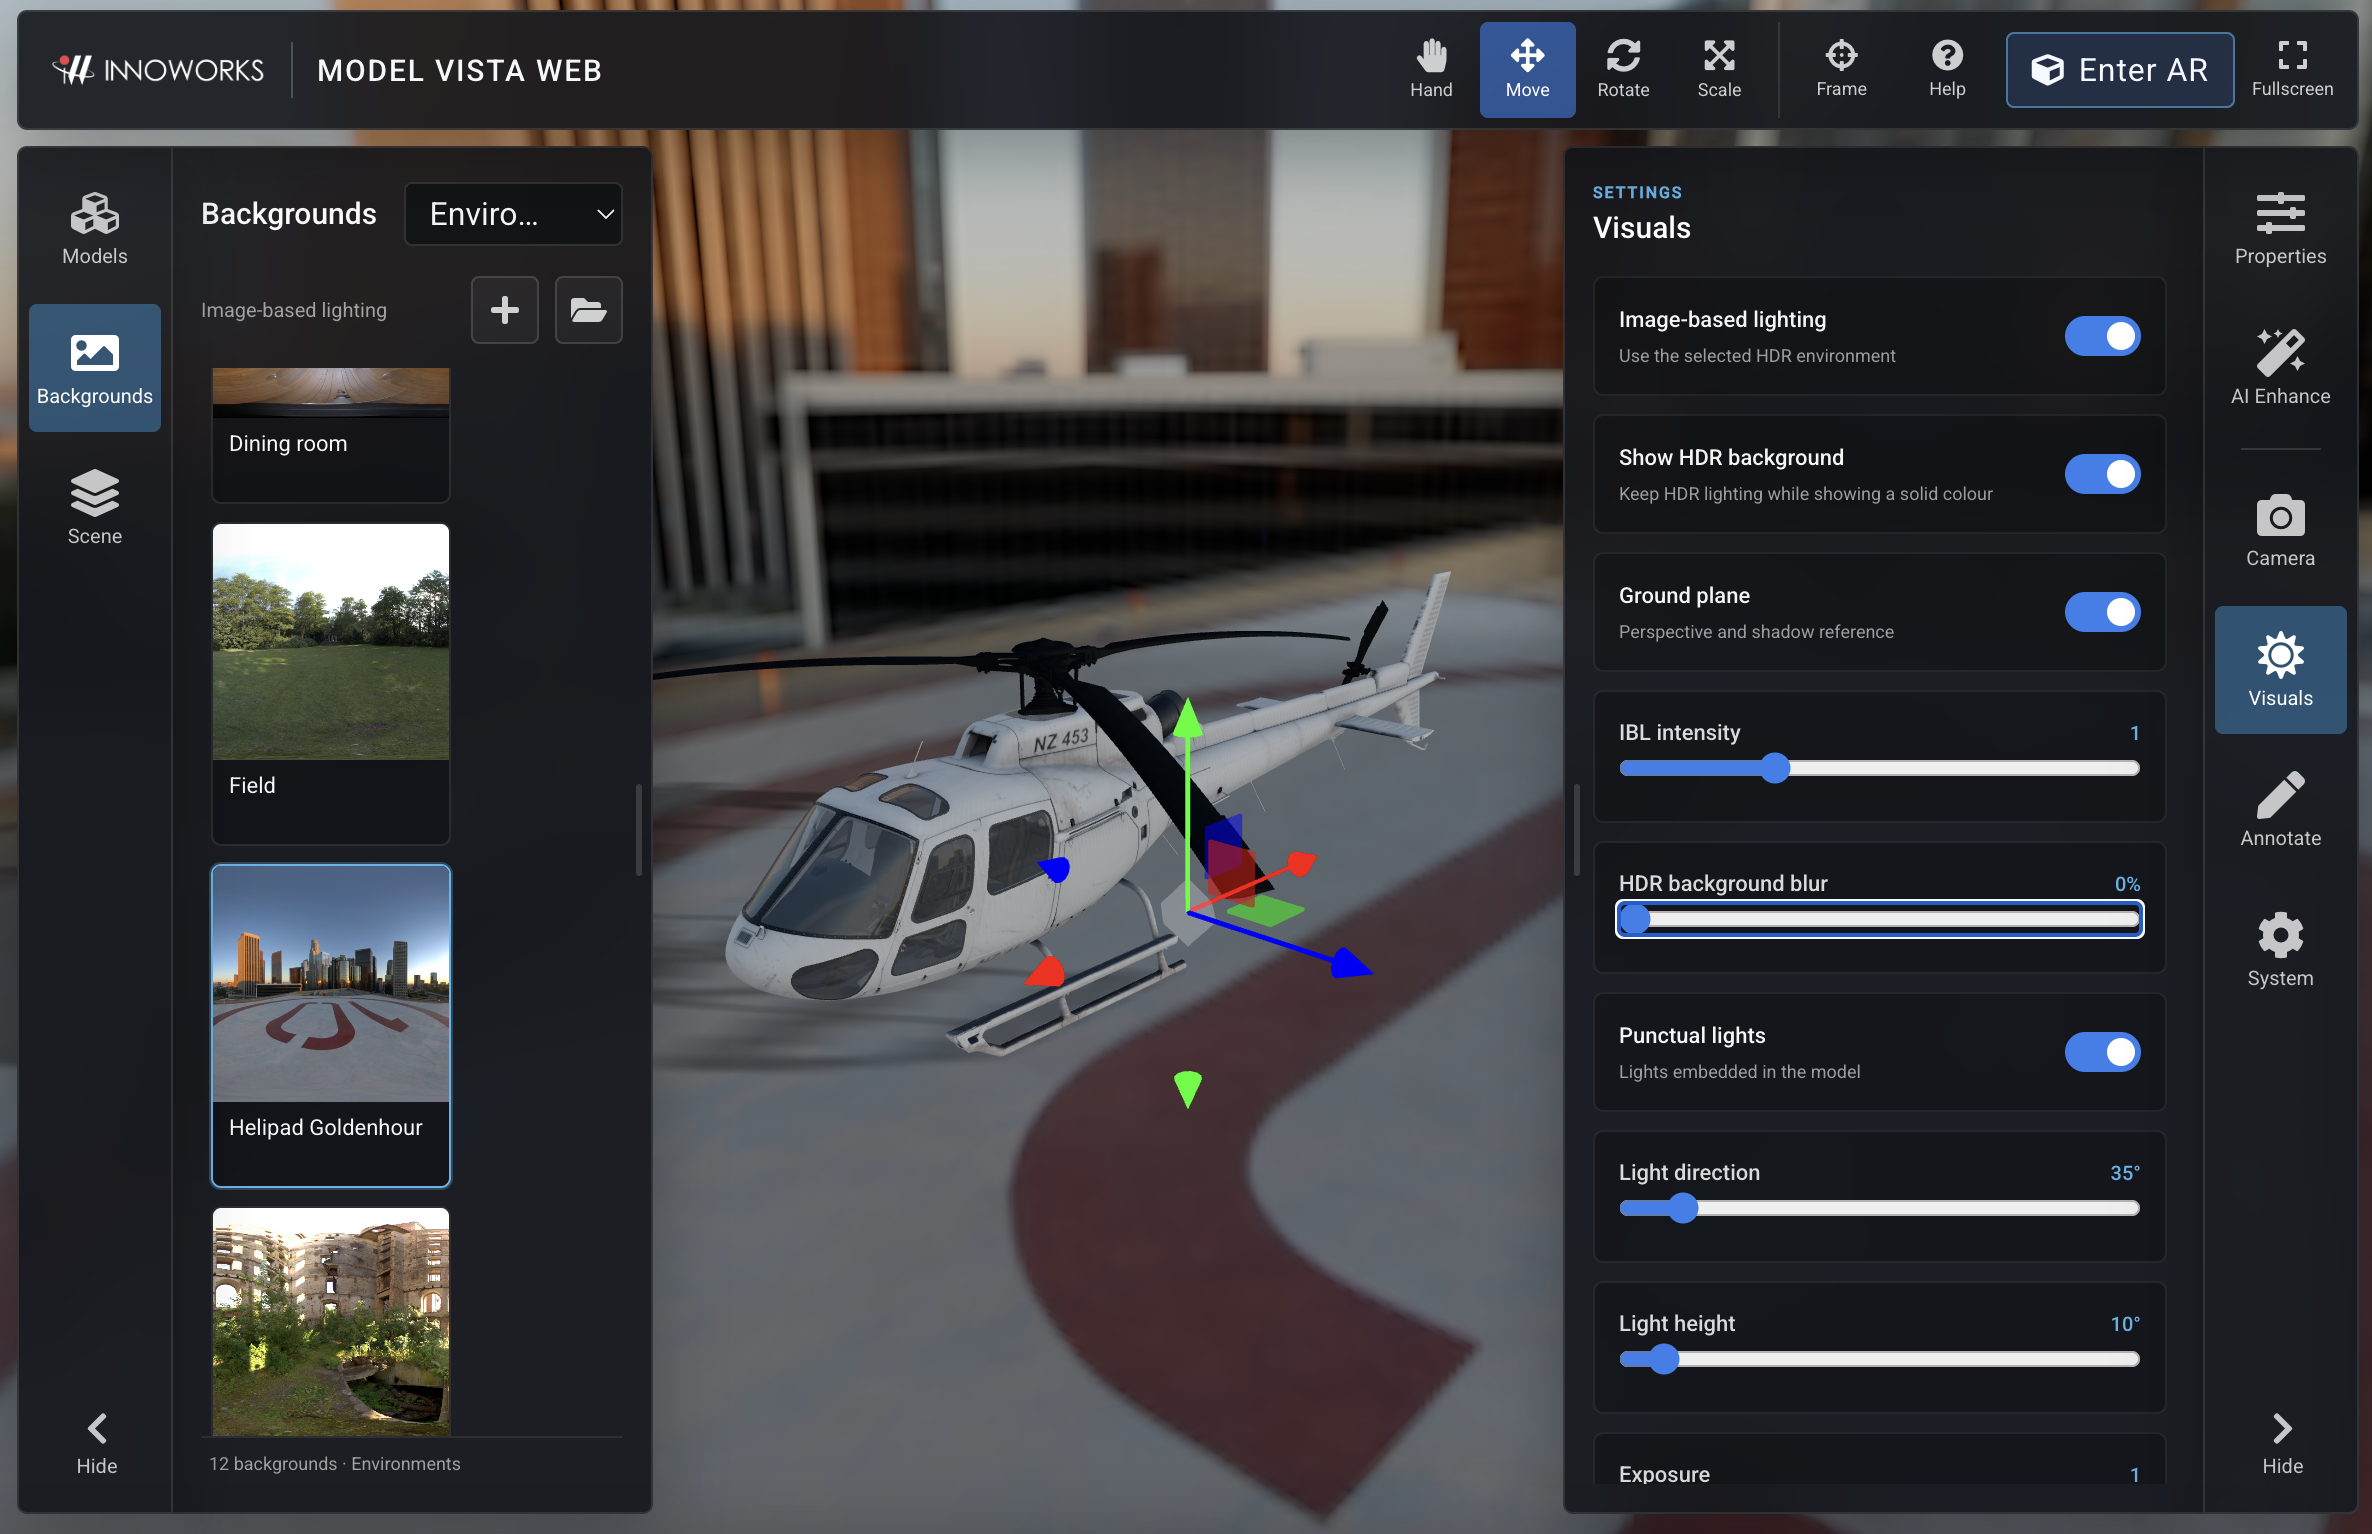Open the Scene panel
Image resolution: width=2372 pixels, height=1534 pixels.
click(x=95, y=508)
